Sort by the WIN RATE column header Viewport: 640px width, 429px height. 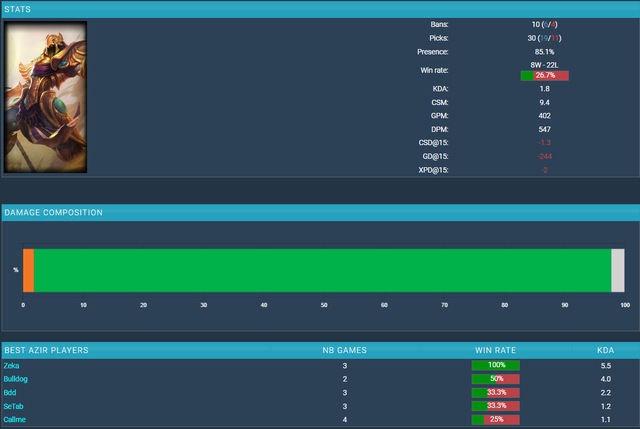(x=495, y=350)
